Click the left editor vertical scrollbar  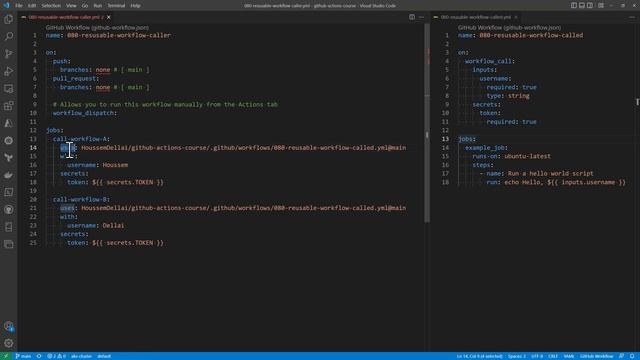click(x=427, y=122)
